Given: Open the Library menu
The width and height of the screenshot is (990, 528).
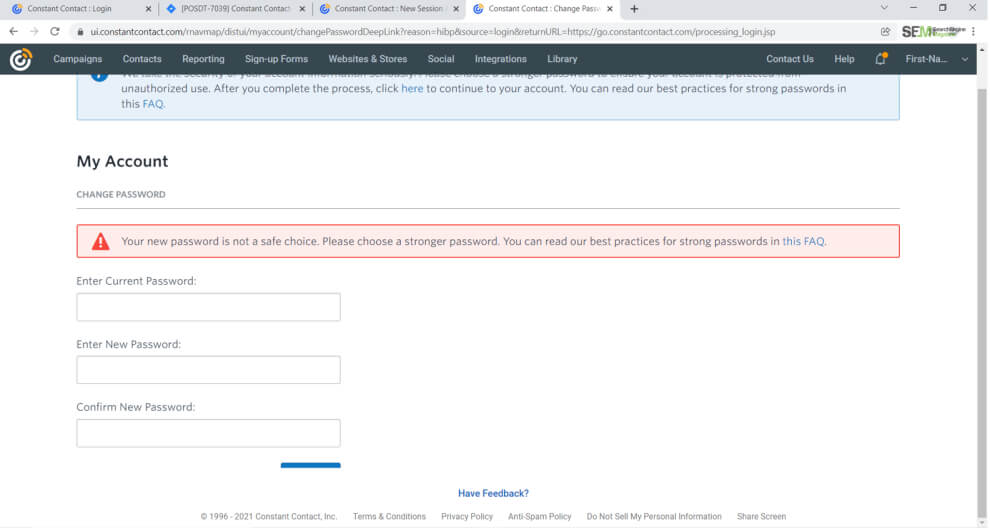Looking at the screenshot, I should [x=562, y=59].
